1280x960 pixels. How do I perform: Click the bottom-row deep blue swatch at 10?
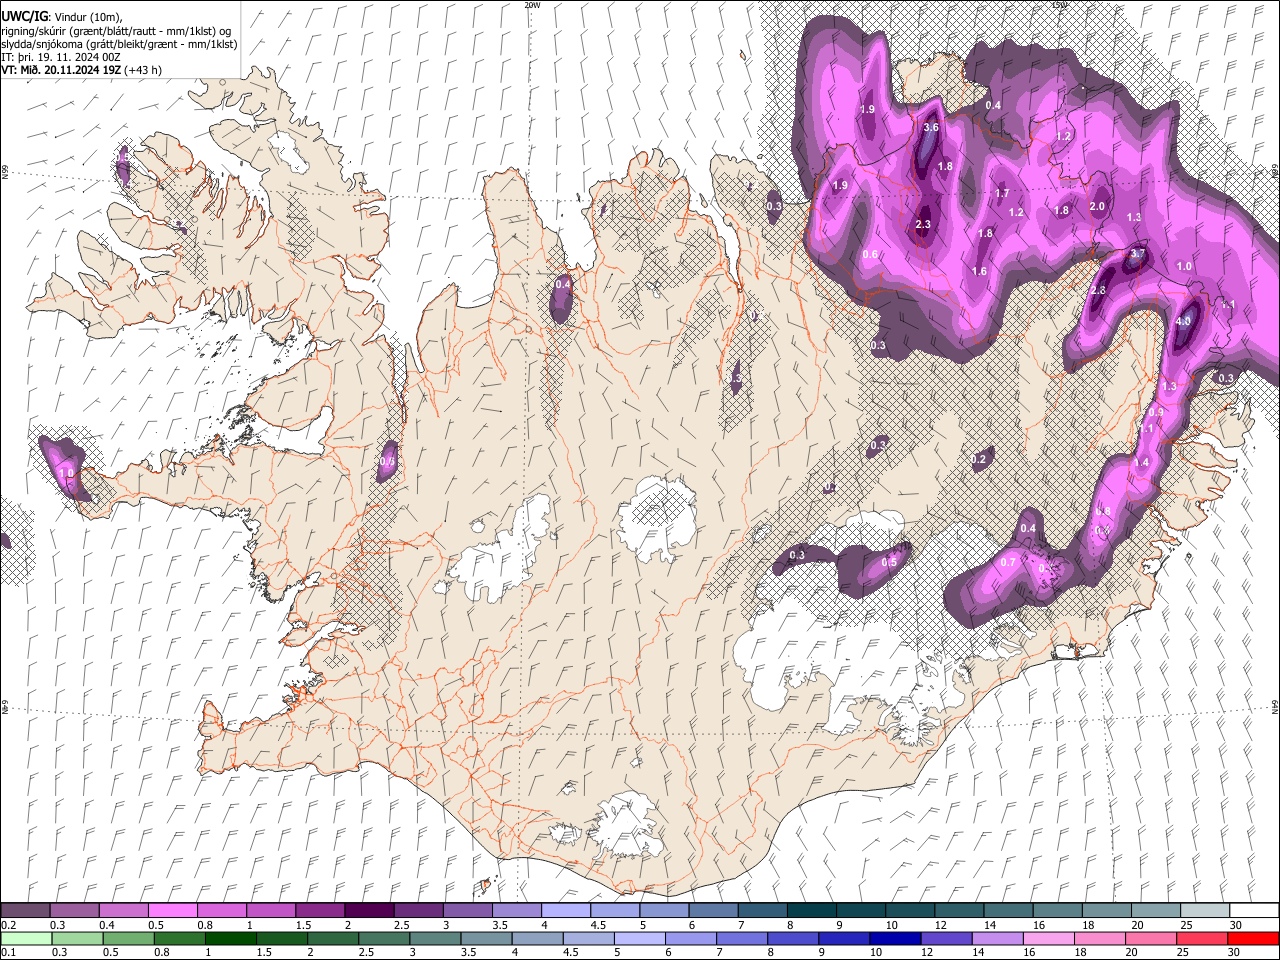[895, 938]
